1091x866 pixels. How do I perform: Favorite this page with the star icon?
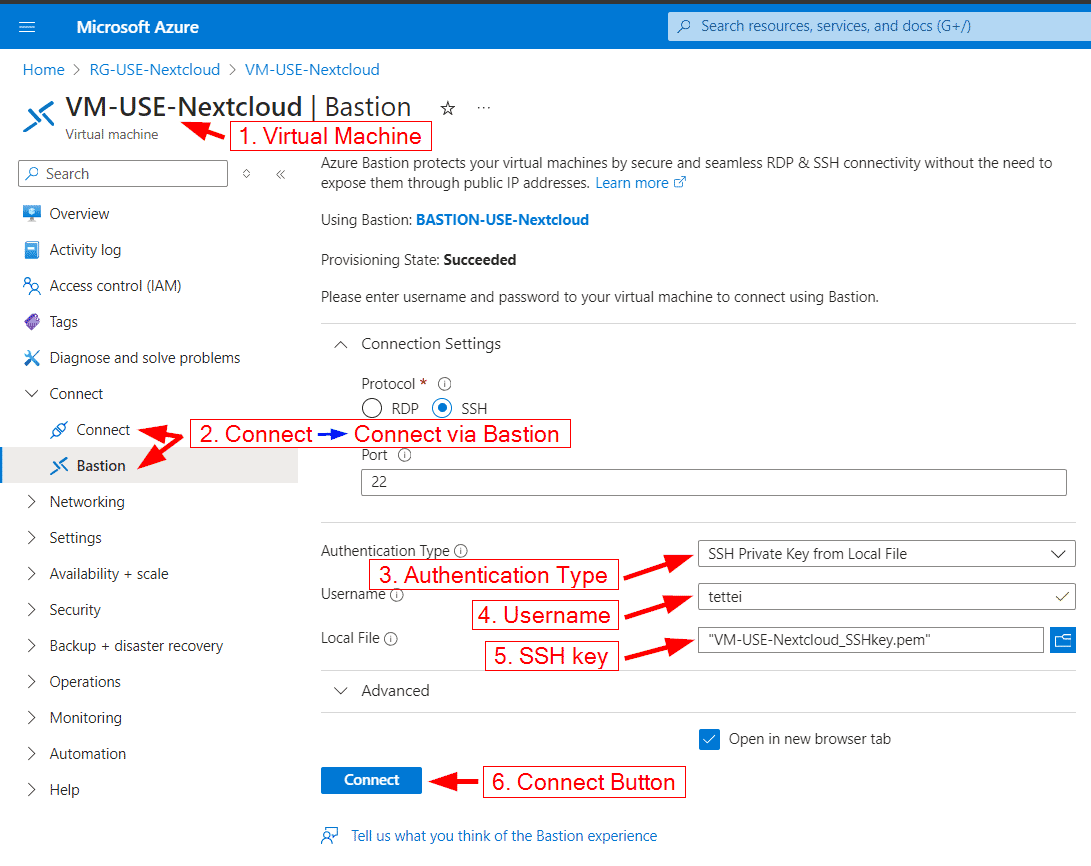coord(447,109)
